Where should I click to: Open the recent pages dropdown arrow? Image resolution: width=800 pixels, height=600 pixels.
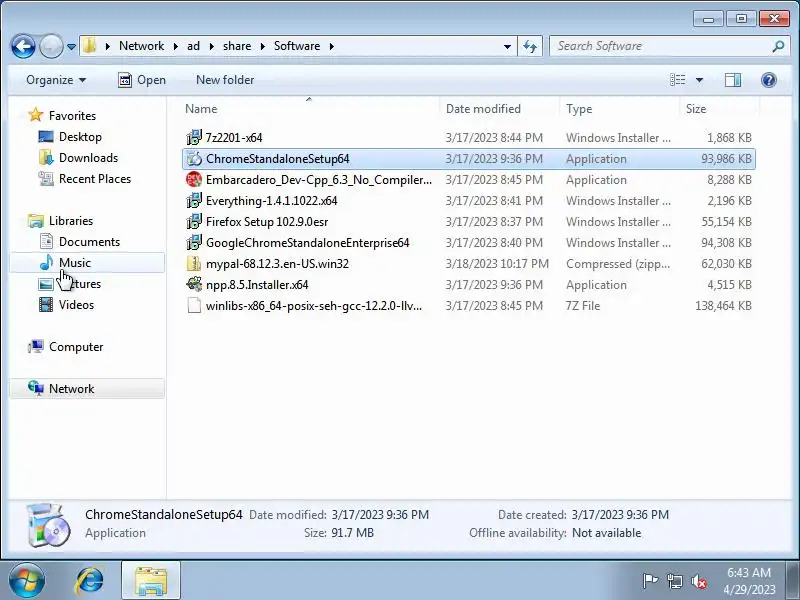[71, 47]
